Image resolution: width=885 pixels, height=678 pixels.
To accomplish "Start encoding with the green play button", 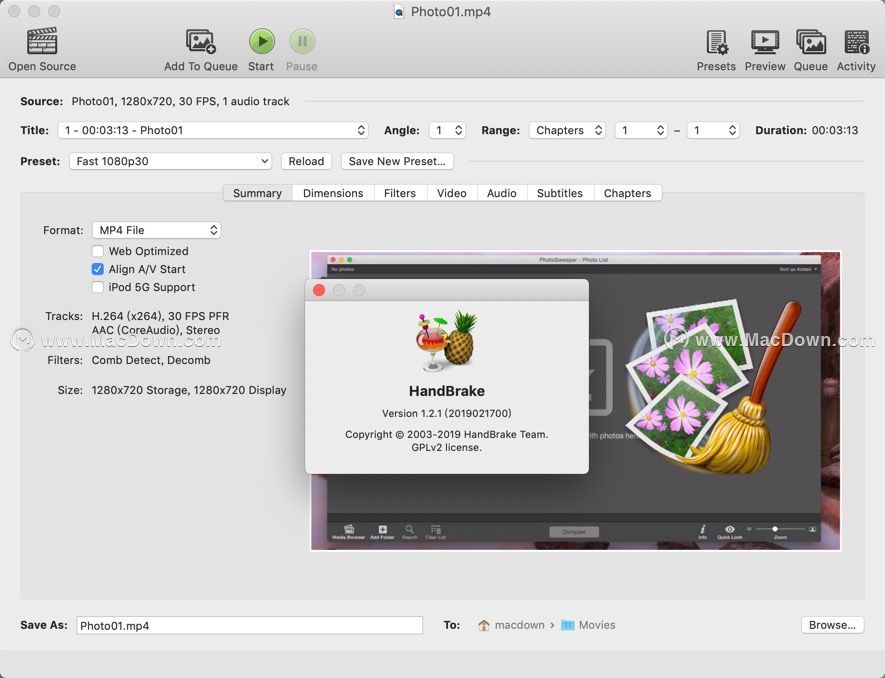I will coord(261,41).
